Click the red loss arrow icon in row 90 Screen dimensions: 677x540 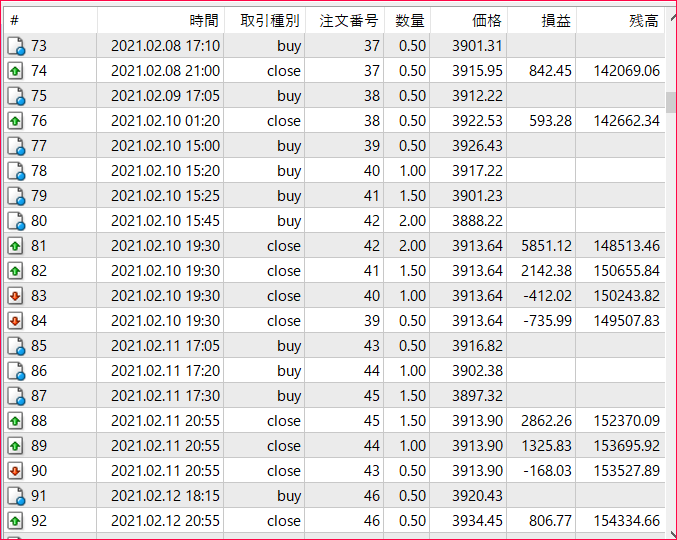pyautogui.click(x=16, y=471)
